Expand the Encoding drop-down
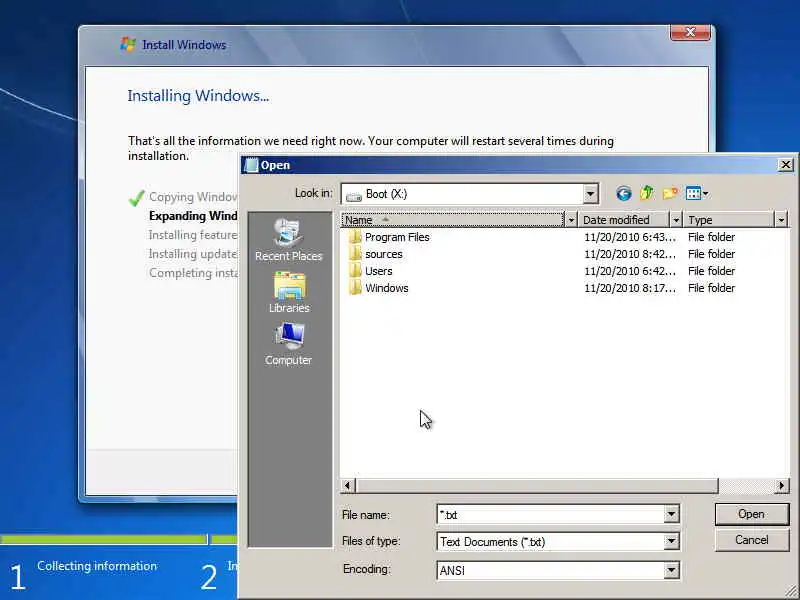 (x=671, y=570)
